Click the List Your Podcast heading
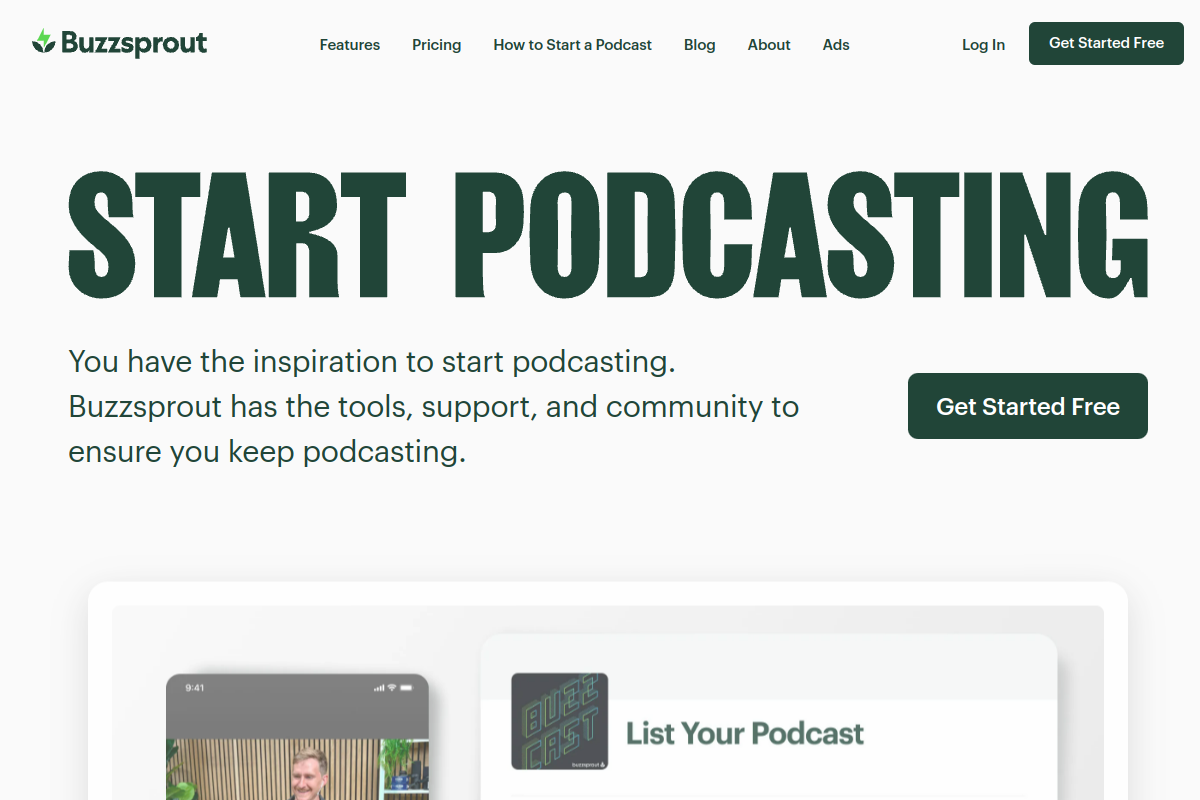 pyautogui.click(x=745, y=733)
